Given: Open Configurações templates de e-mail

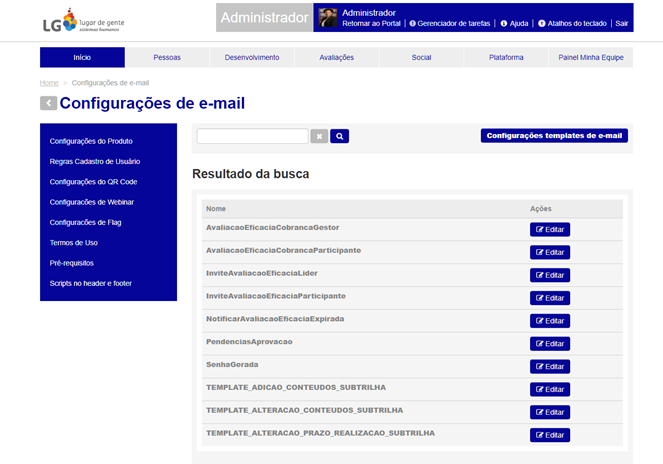Looking at the screenshot, I should click(554, 136).
